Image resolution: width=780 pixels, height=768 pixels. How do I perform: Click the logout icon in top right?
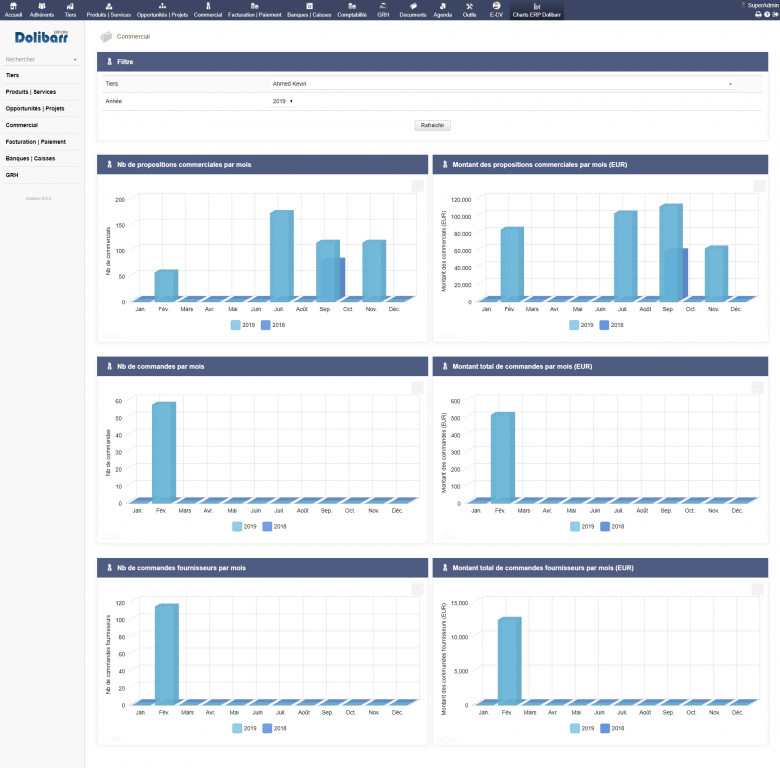point(776,14)
